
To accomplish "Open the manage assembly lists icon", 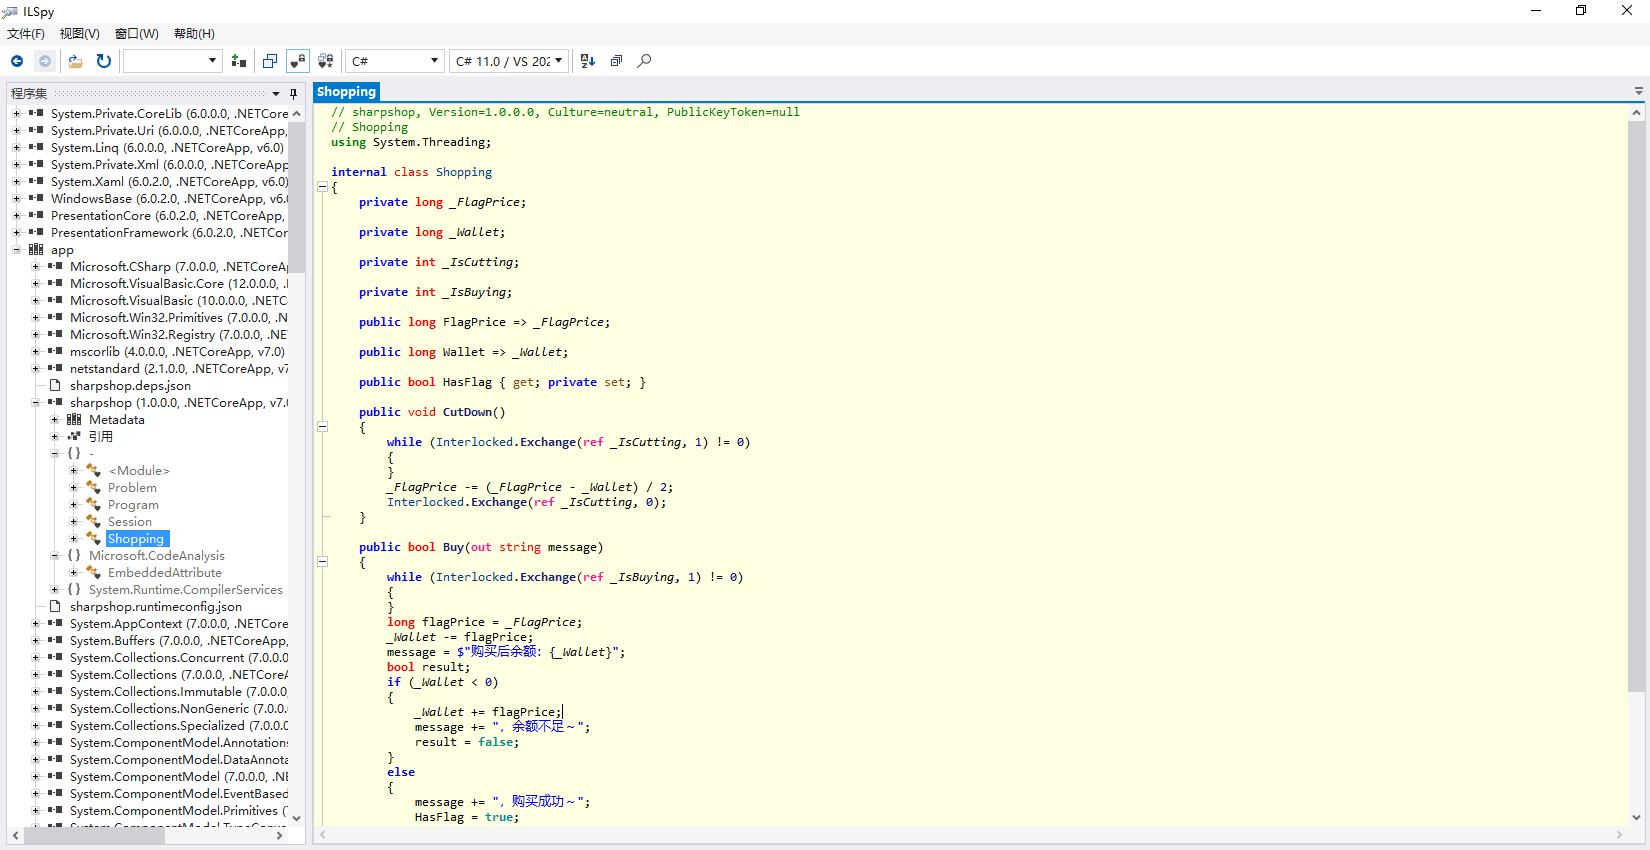I will coord(238,61).
